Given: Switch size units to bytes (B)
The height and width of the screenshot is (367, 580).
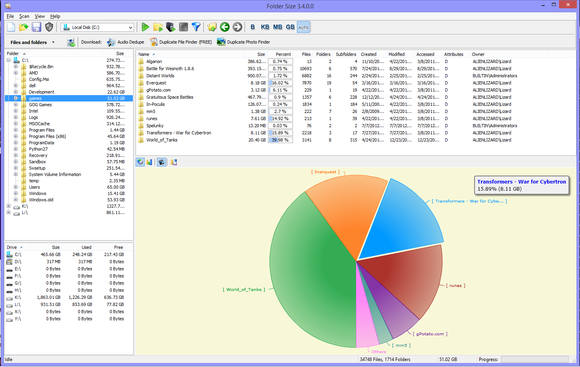Looking at the screenshot, I should pos(253,27).
